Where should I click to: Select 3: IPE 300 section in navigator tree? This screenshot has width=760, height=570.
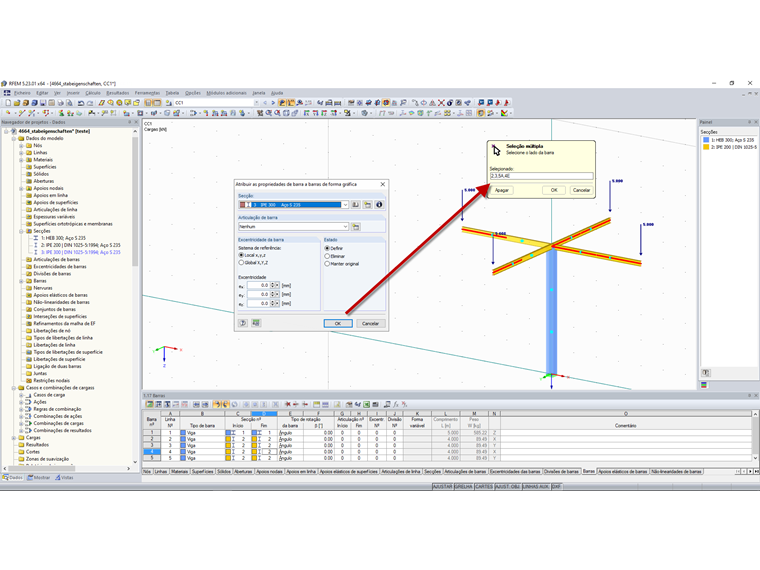(x=78, y=253)
